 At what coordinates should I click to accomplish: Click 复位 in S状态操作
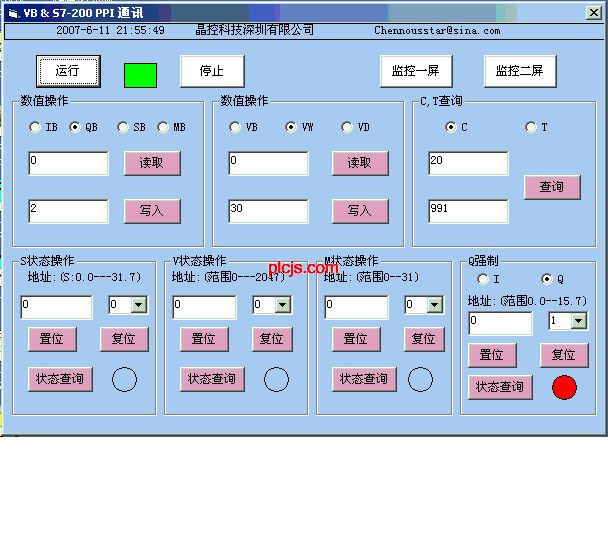coord(124,339)
